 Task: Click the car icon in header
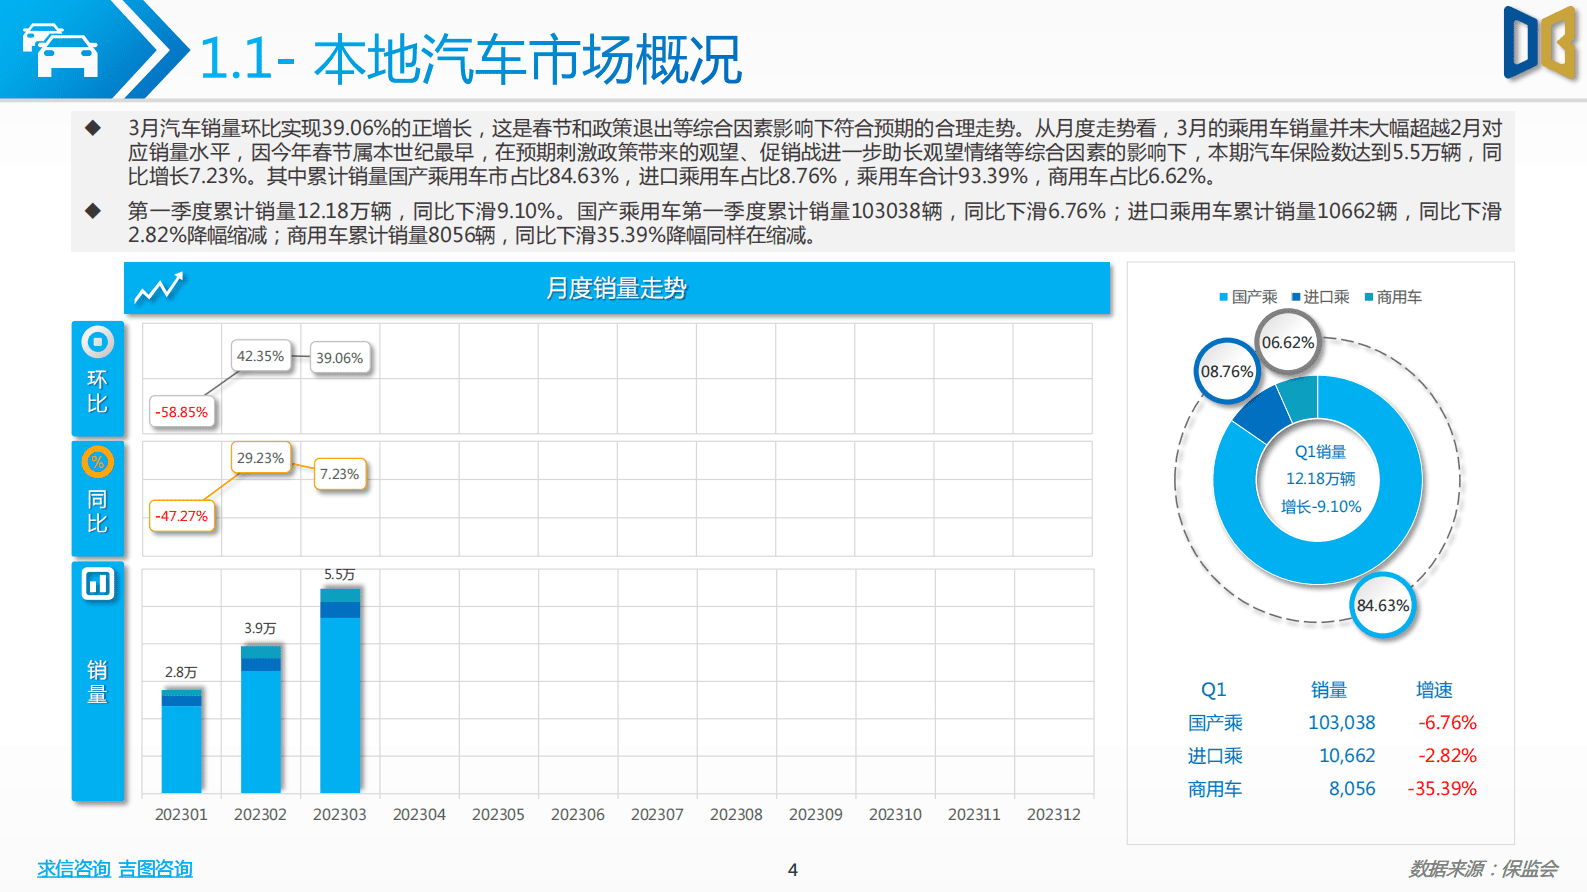tap(60, 50)
